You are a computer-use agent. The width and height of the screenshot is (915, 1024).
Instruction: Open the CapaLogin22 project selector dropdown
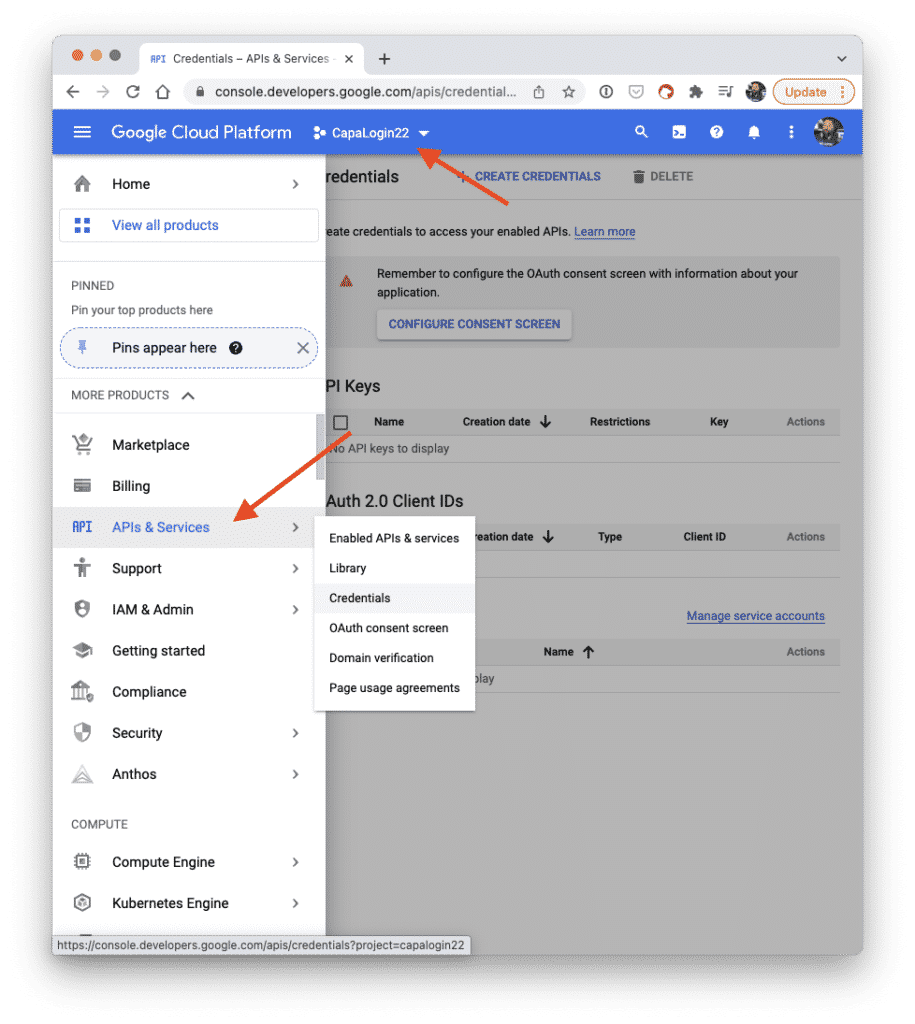click(370, 131)
